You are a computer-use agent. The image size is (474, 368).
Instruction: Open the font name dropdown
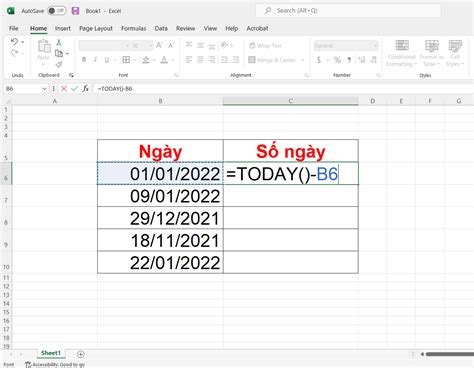point(127,45)
